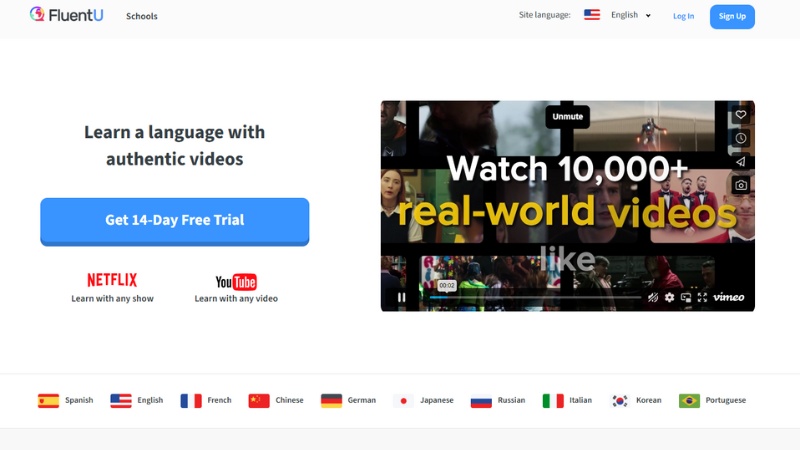
Task: Click the US flag in language row
Action: coord(121,401)
